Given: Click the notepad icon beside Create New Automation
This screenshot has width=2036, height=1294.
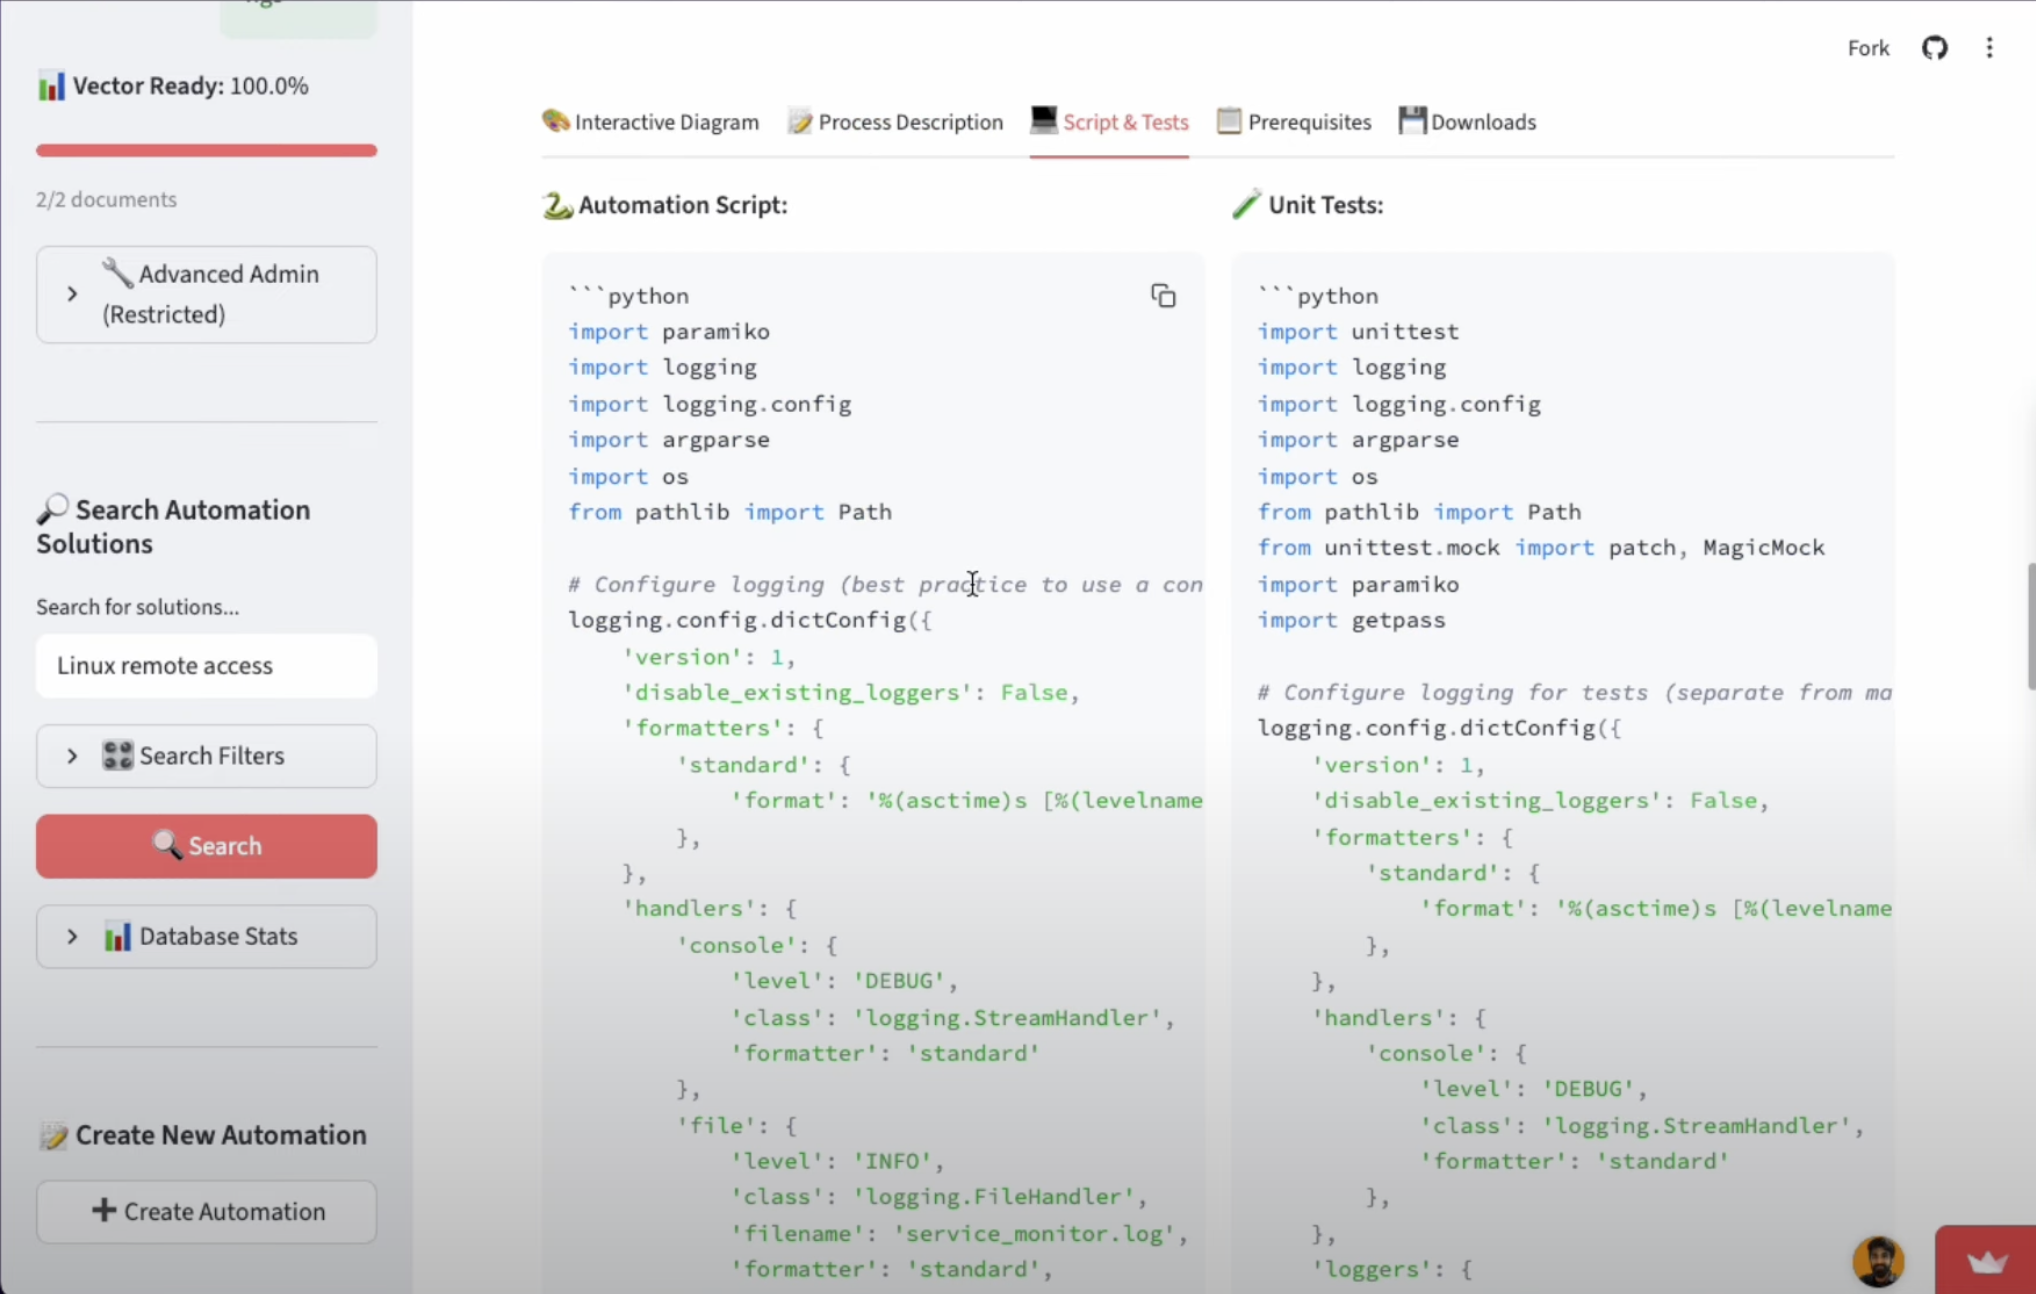Looking at the screenshot, I should (53, 1136).
